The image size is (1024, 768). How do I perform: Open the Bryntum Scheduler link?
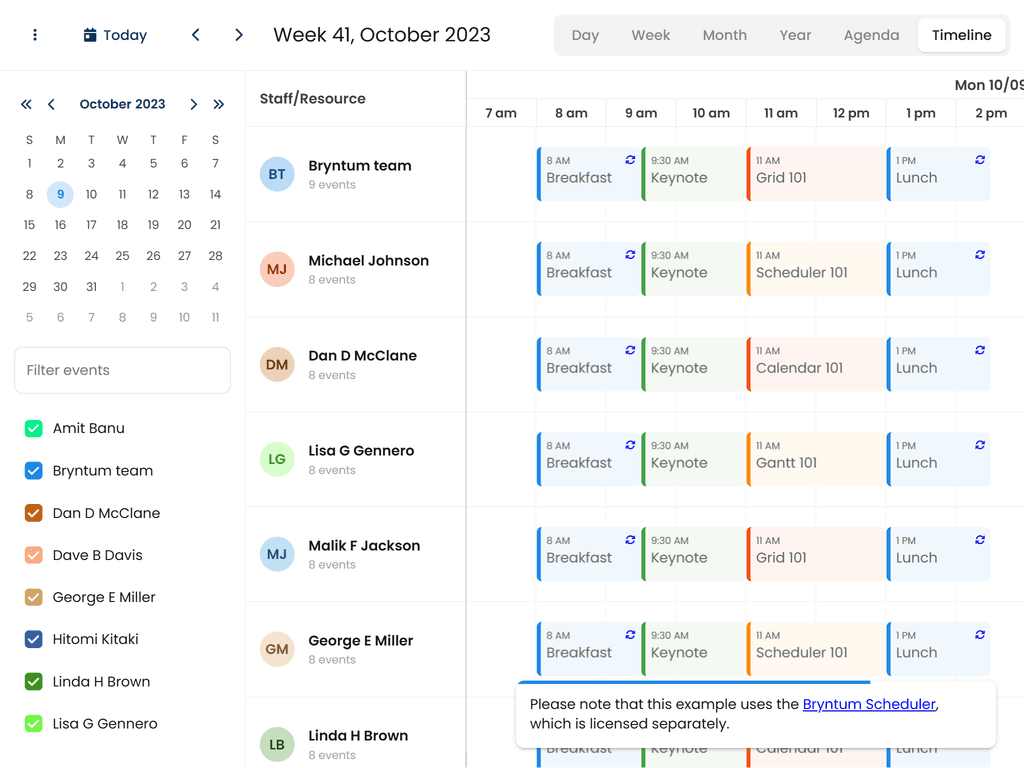869,704
